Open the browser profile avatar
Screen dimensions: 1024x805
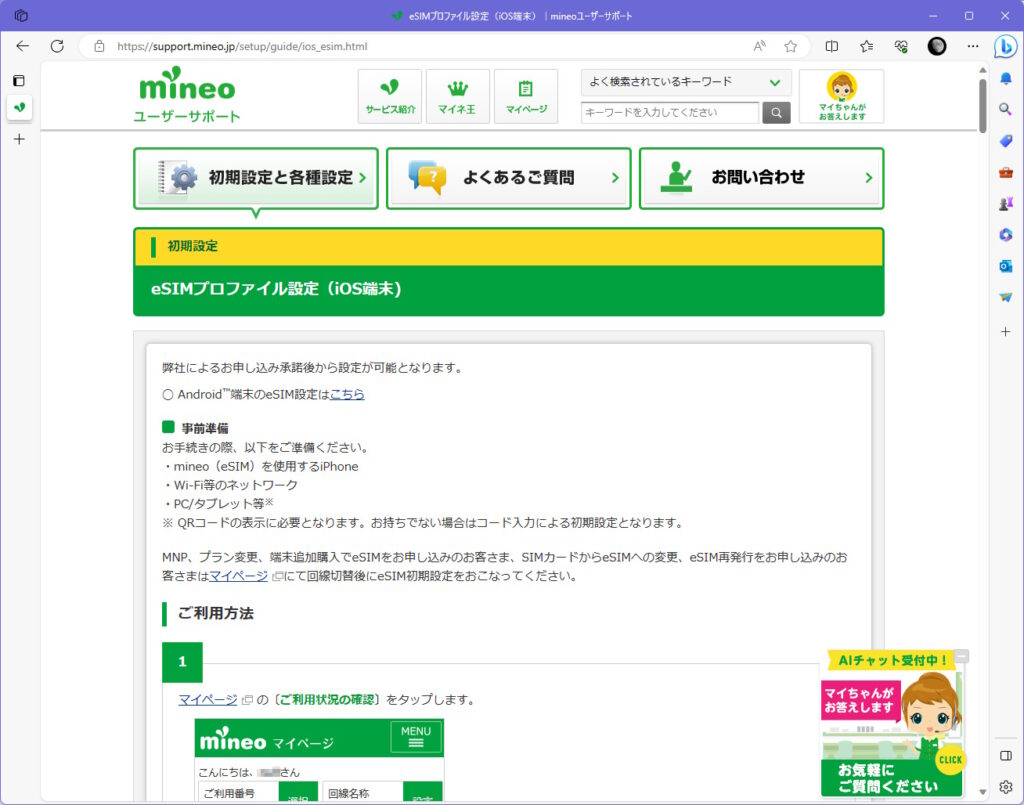click(936, 46)
